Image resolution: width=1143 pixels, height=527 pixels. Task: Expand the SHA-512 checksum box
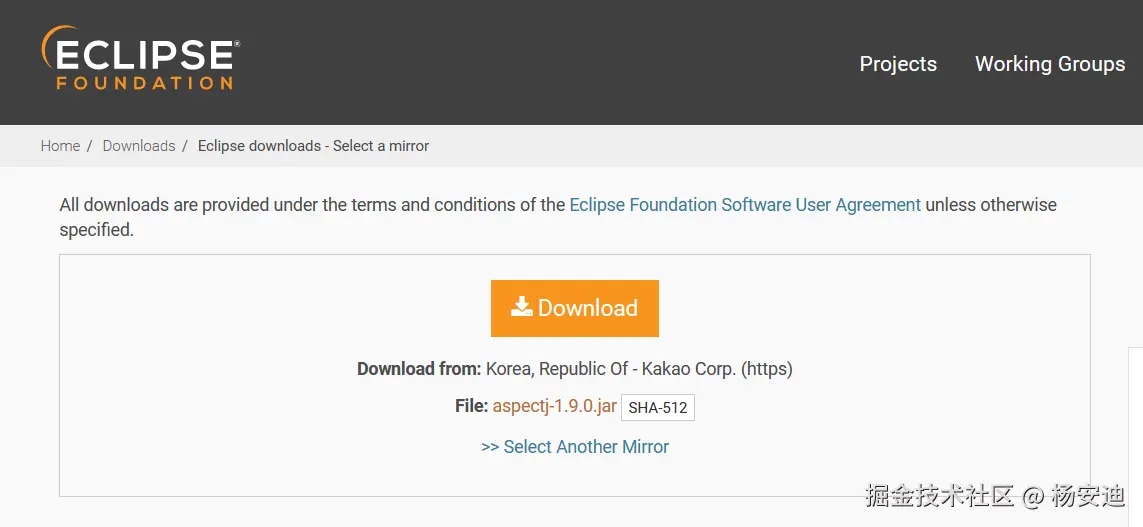point(658,407)
